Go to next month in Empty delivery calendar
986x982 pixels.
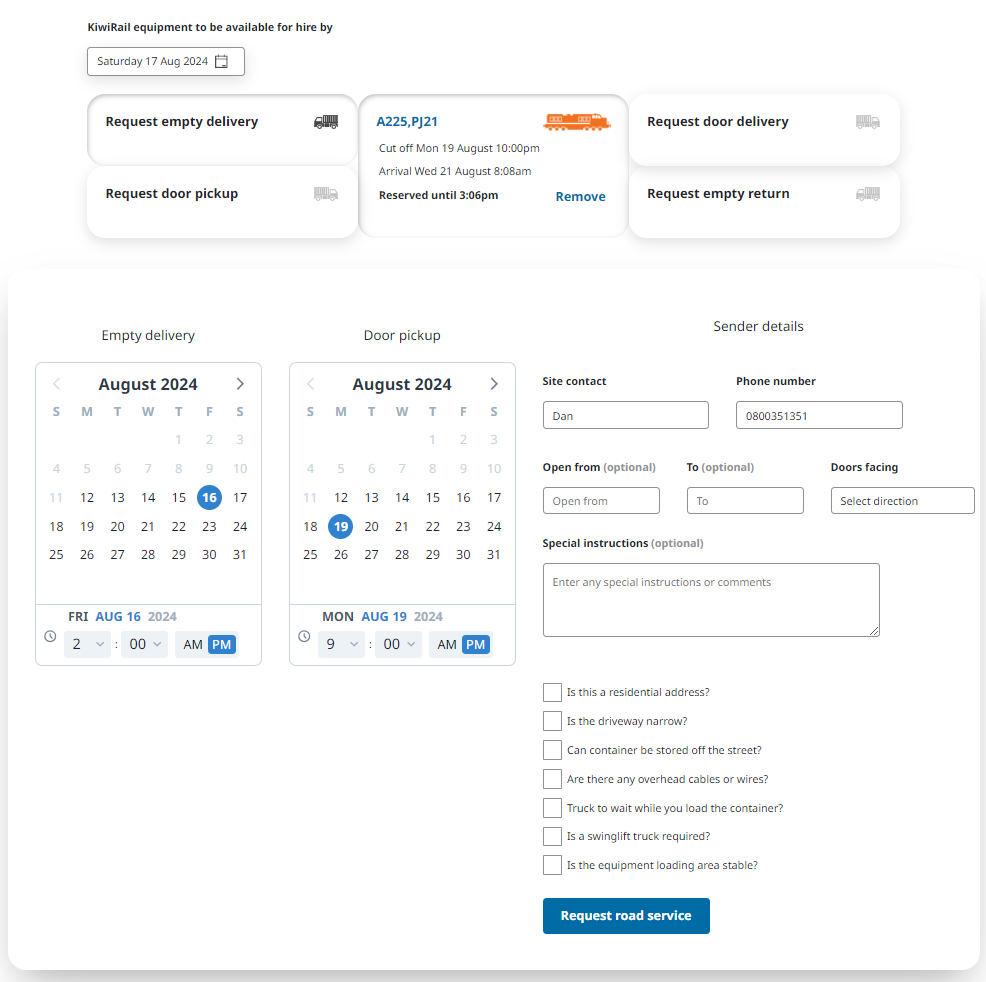(240, 384)
